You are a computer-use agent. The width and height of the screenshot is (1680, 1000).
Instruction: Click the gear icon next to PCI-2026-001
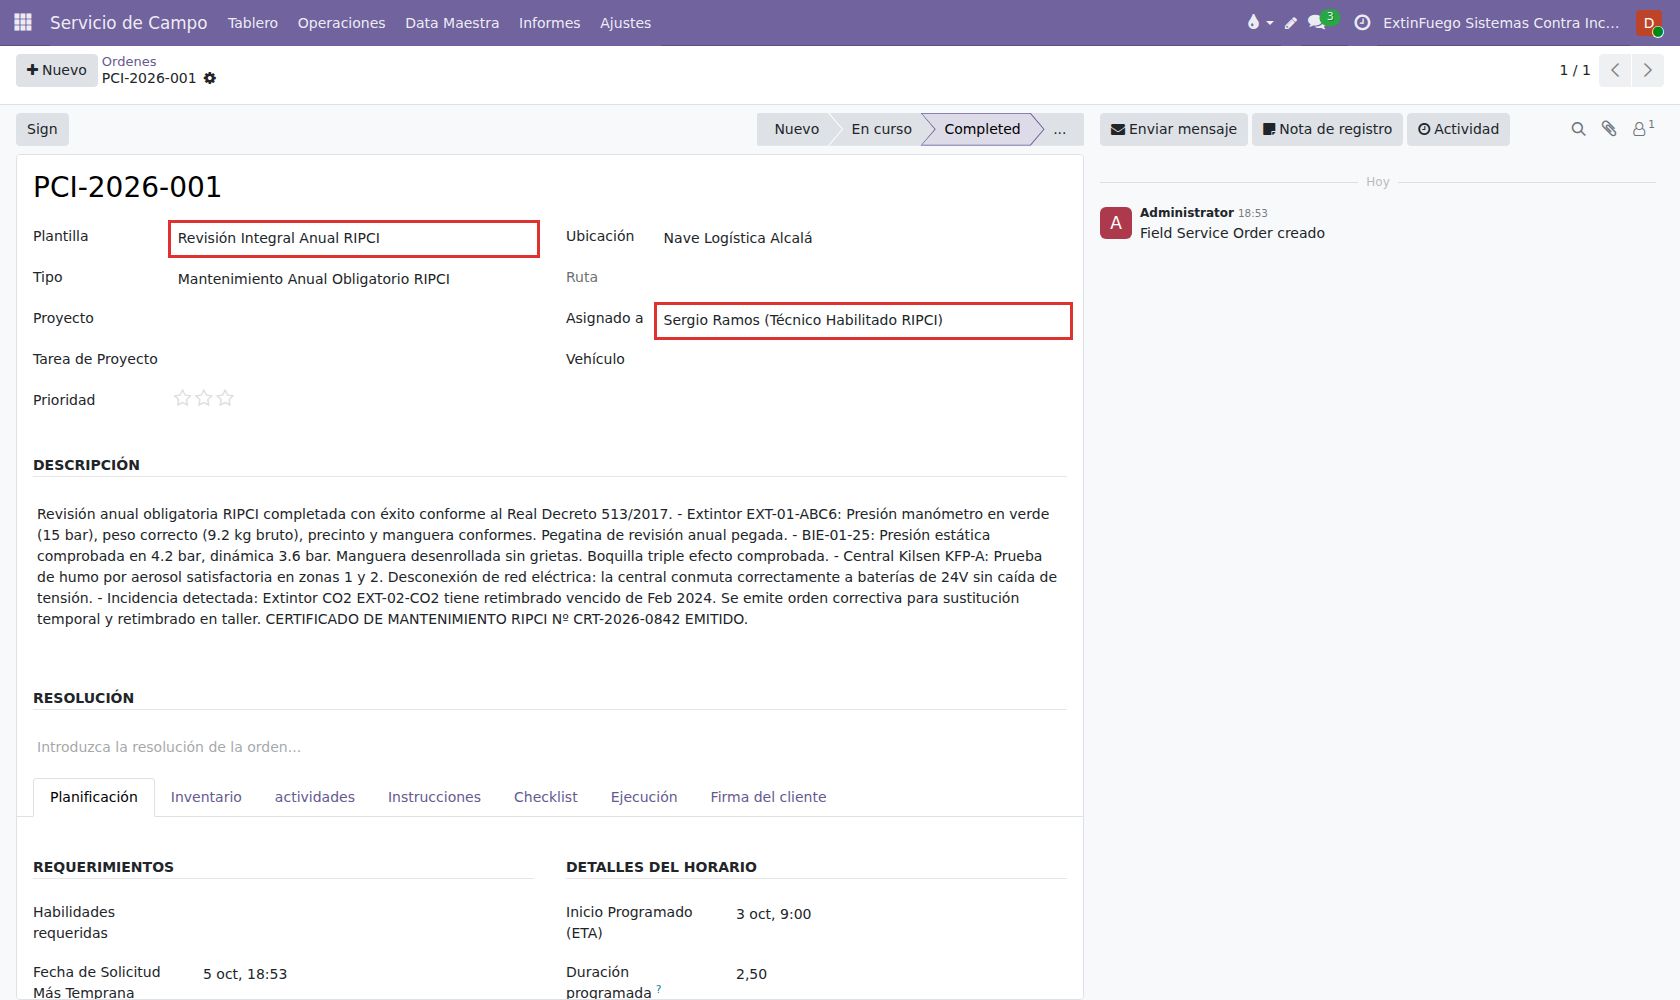pos(210,78)
